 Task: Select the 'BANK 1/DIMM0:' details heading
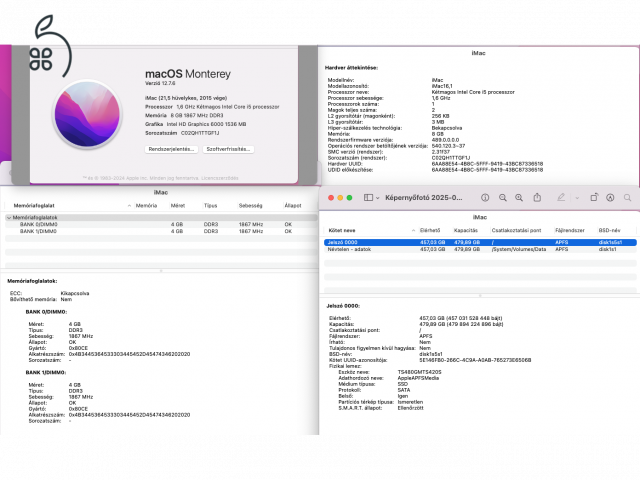point(46,373)
